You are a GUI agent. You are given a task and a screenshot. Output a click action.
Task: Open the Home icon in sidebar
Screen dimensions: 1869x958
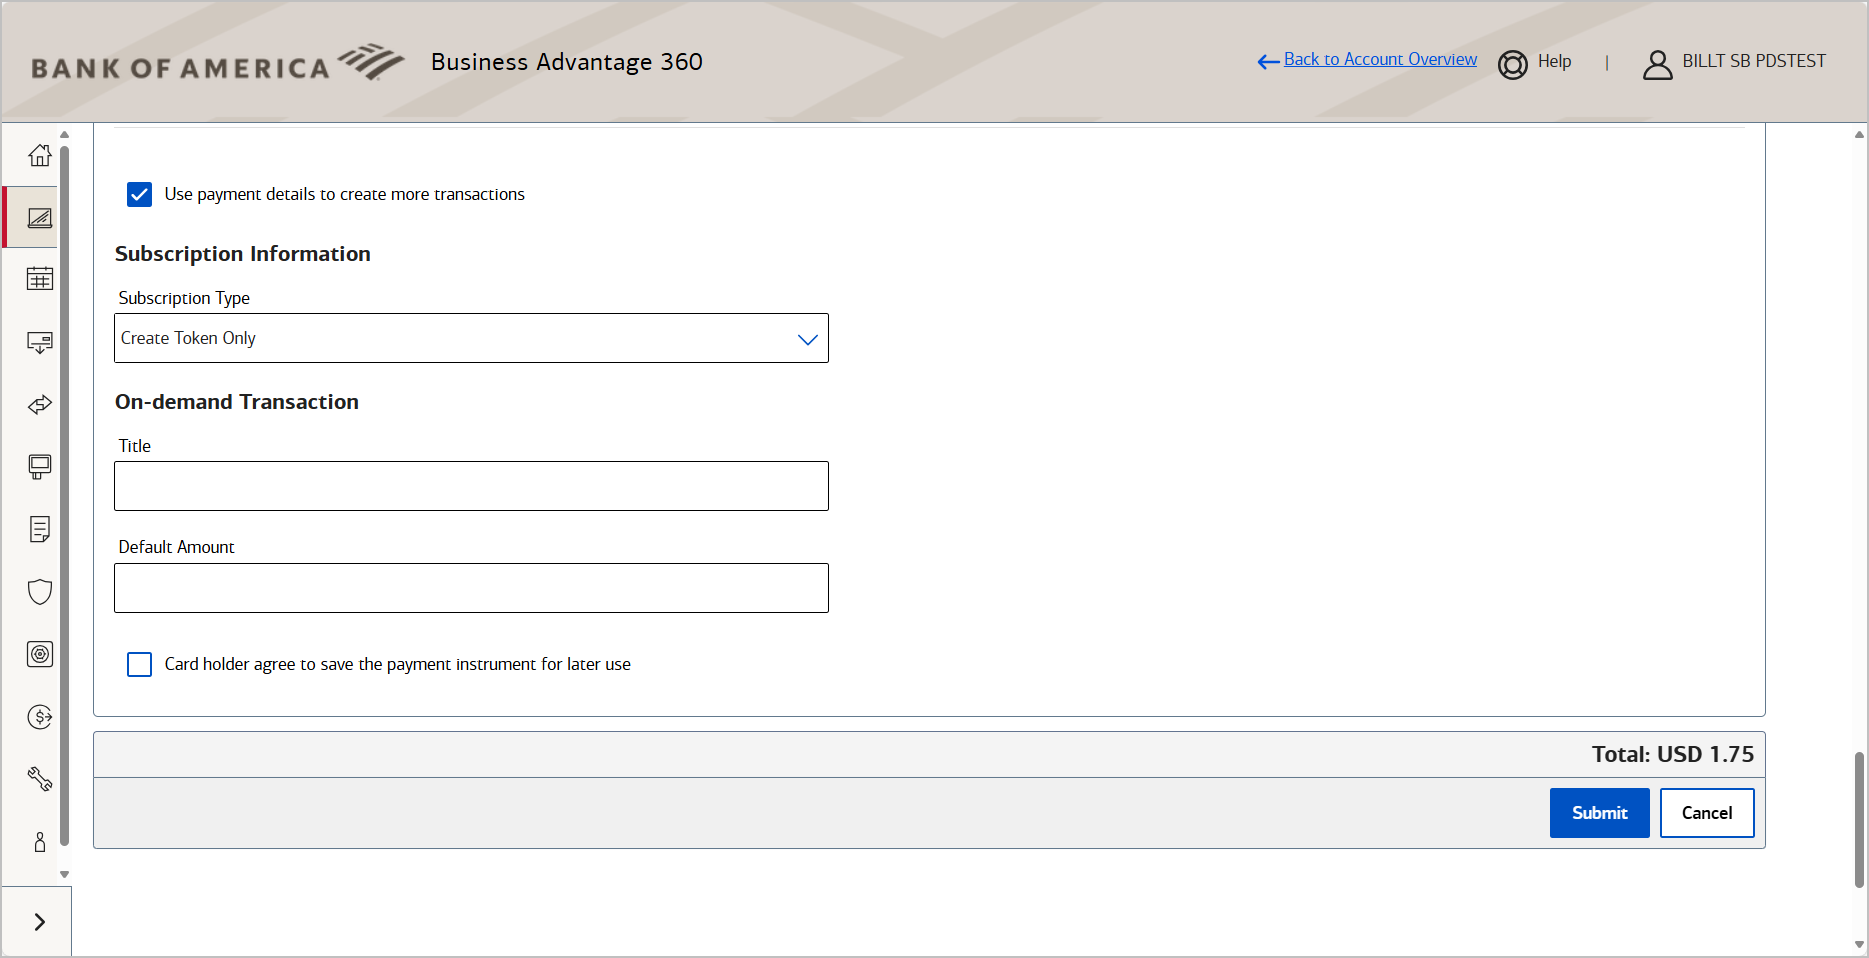40,155
